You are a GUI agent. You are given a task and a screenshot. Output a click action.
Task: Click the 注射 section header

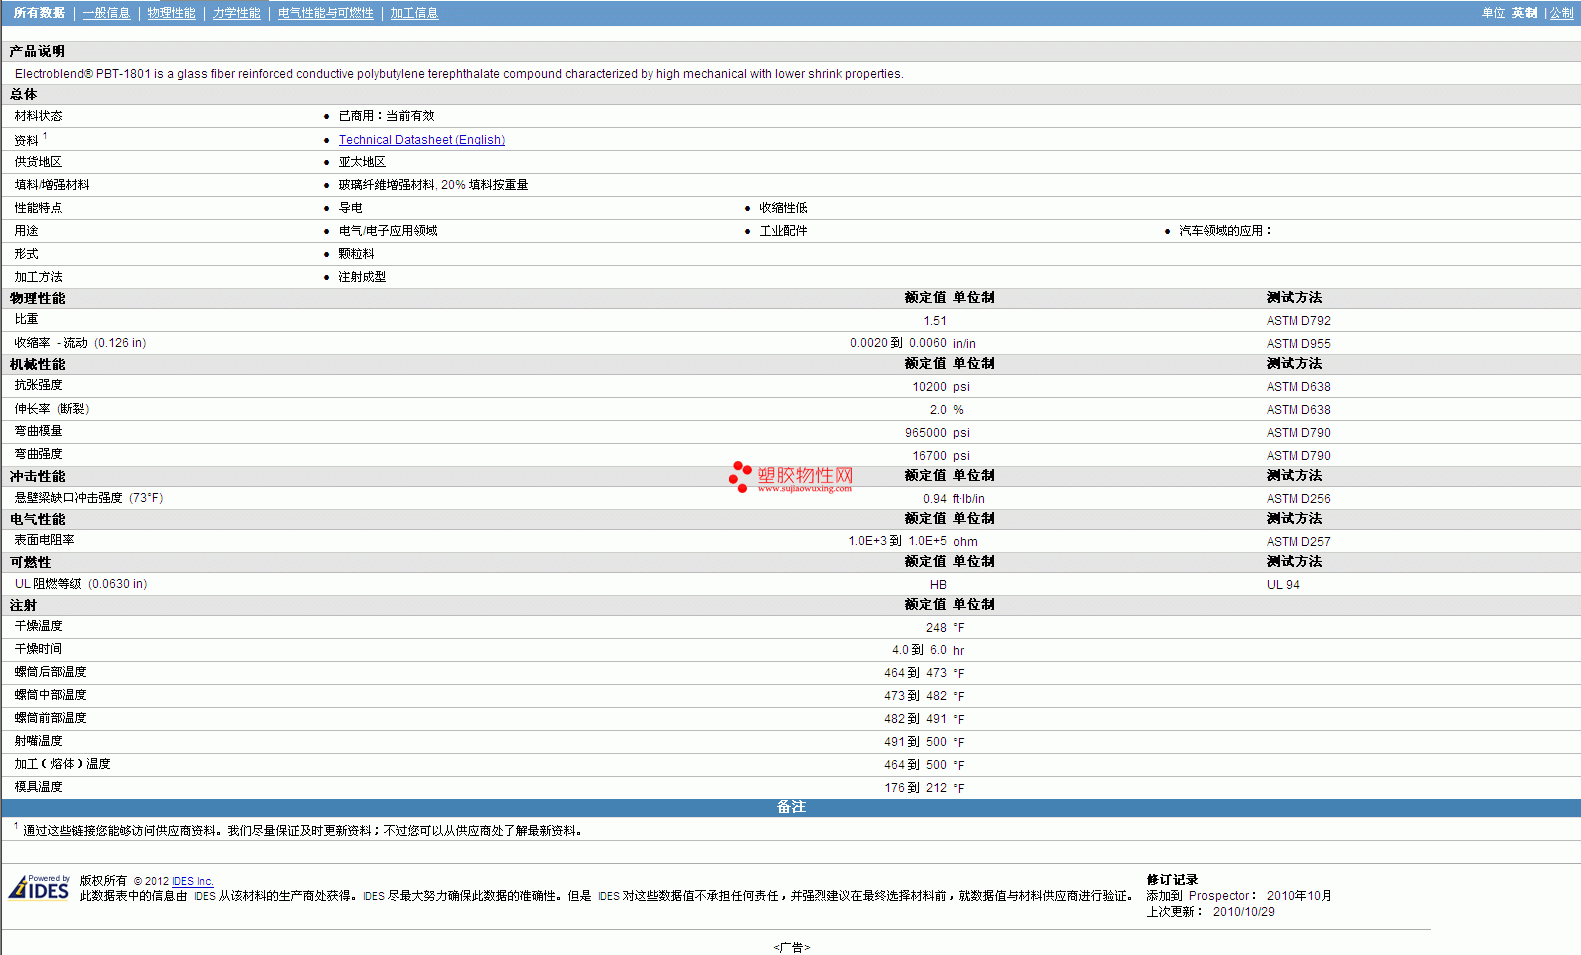pyautogui.click(x=23, y=606)
